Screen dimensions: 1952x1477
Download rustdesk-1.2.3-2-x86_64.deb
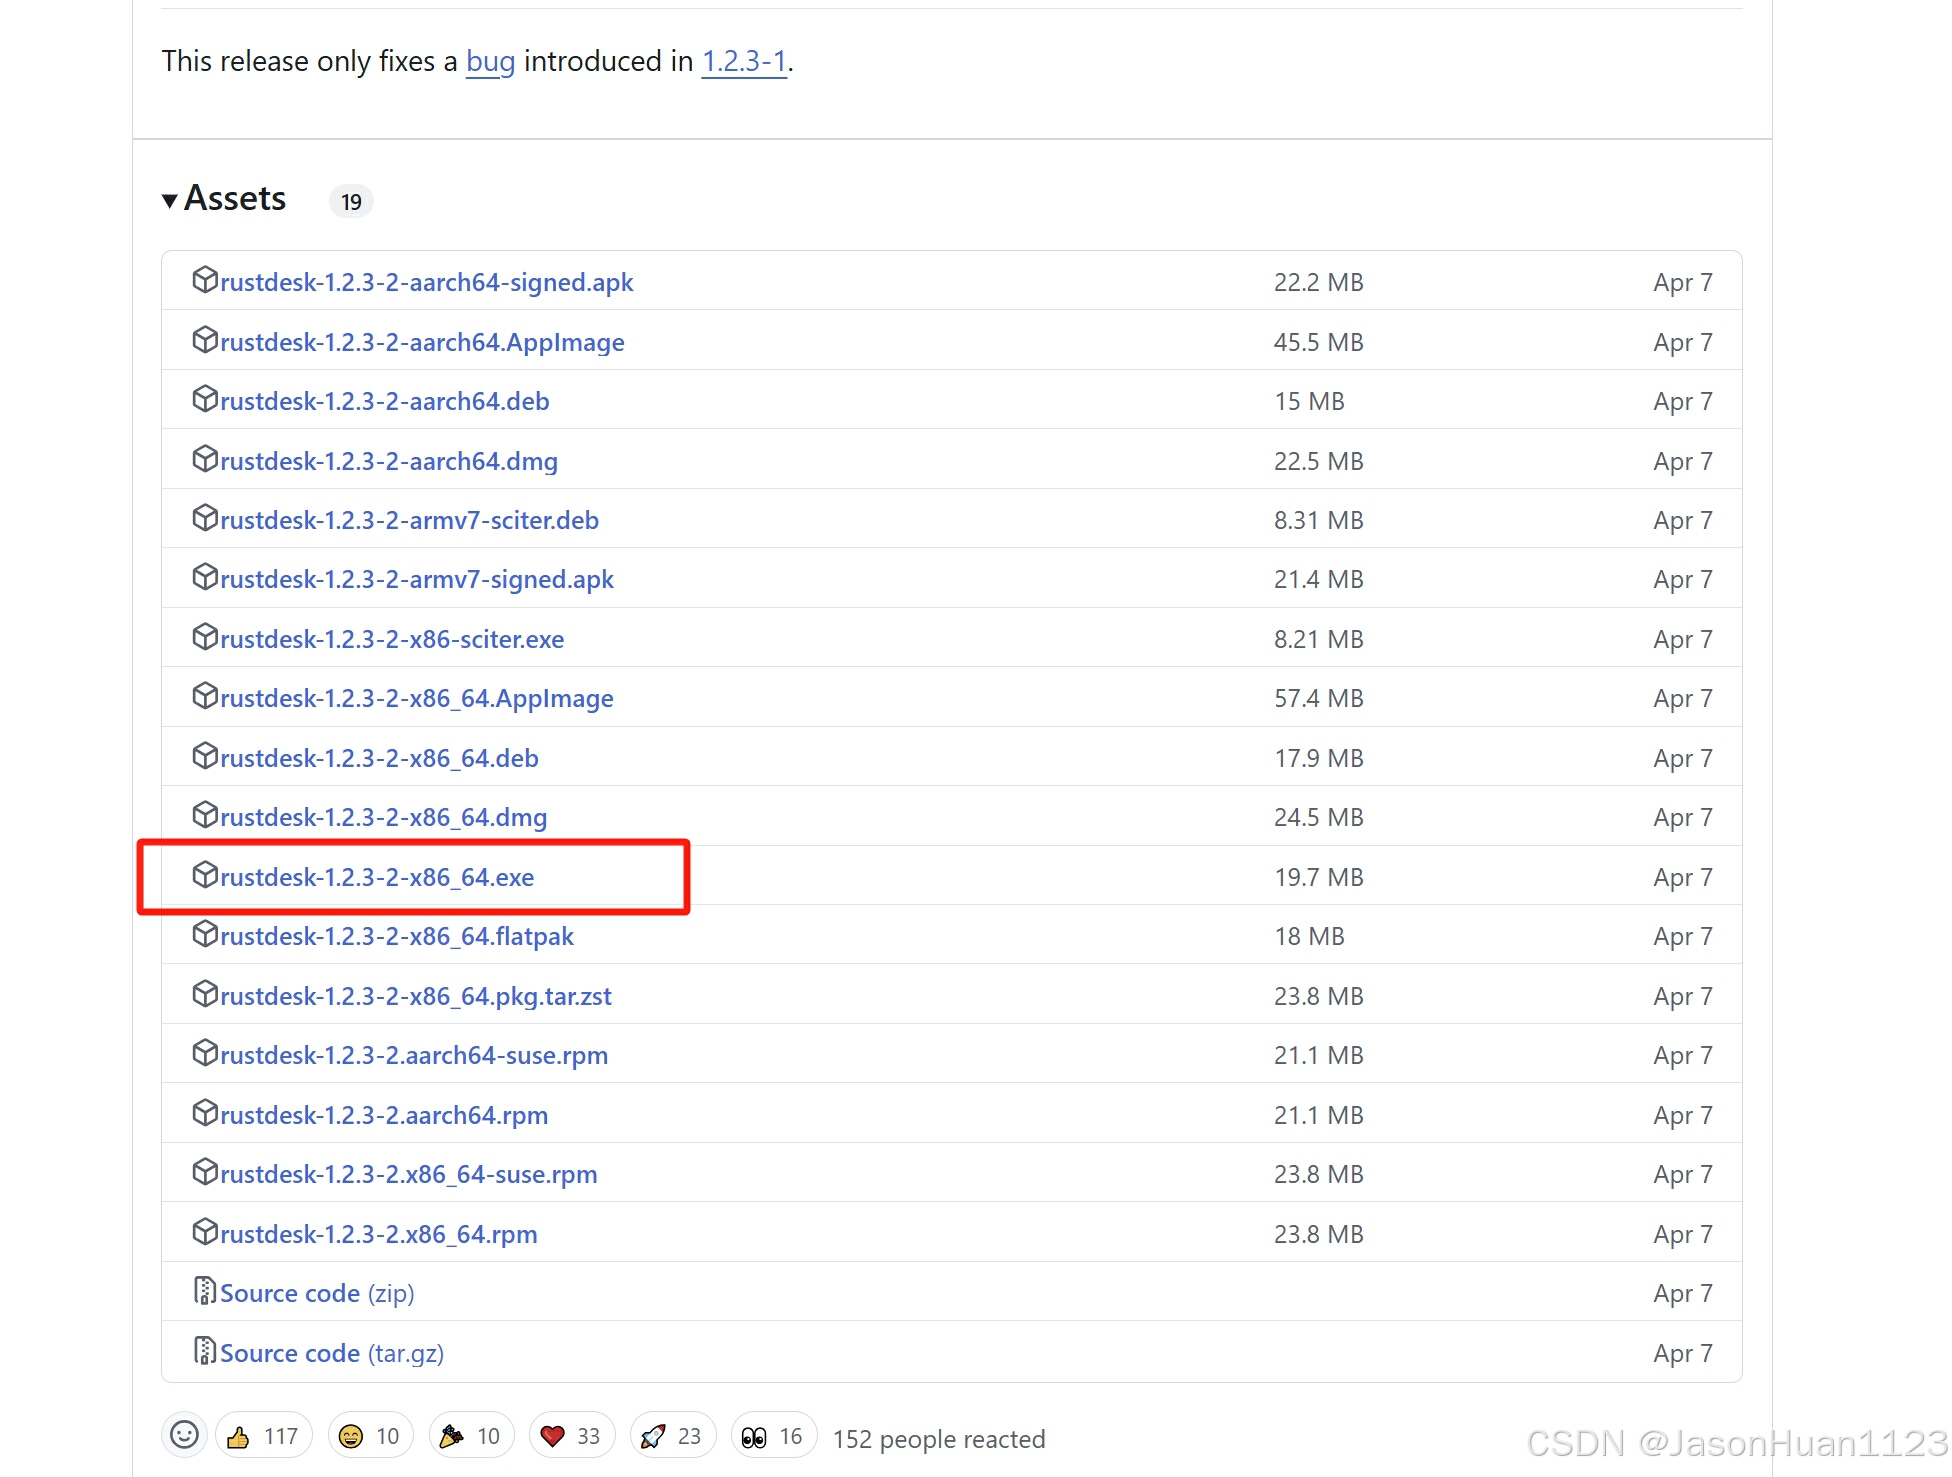point(379,758)
